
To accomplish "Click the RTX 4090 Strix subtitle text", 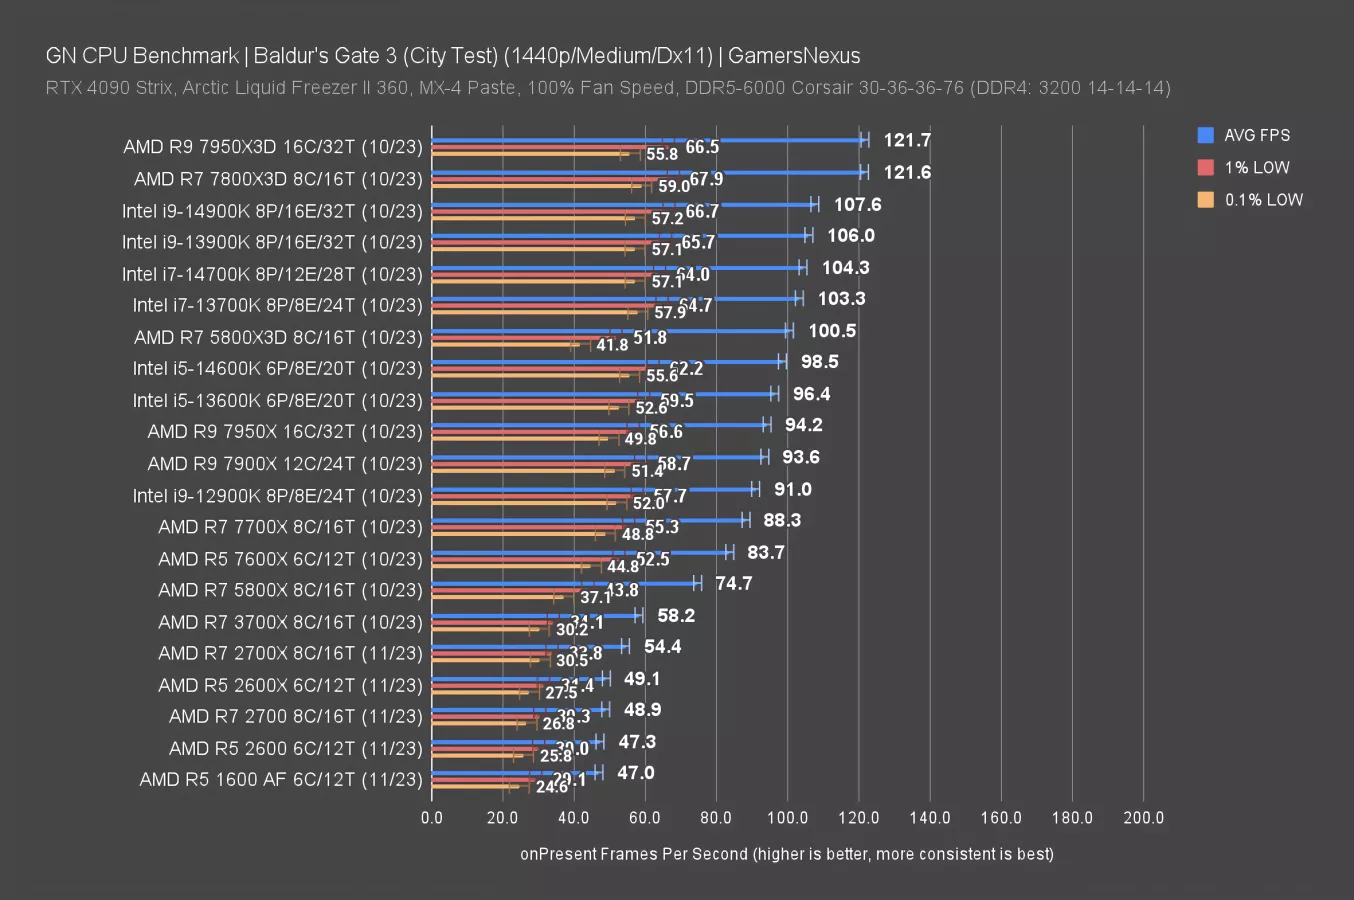I will (x=607, y=87).
